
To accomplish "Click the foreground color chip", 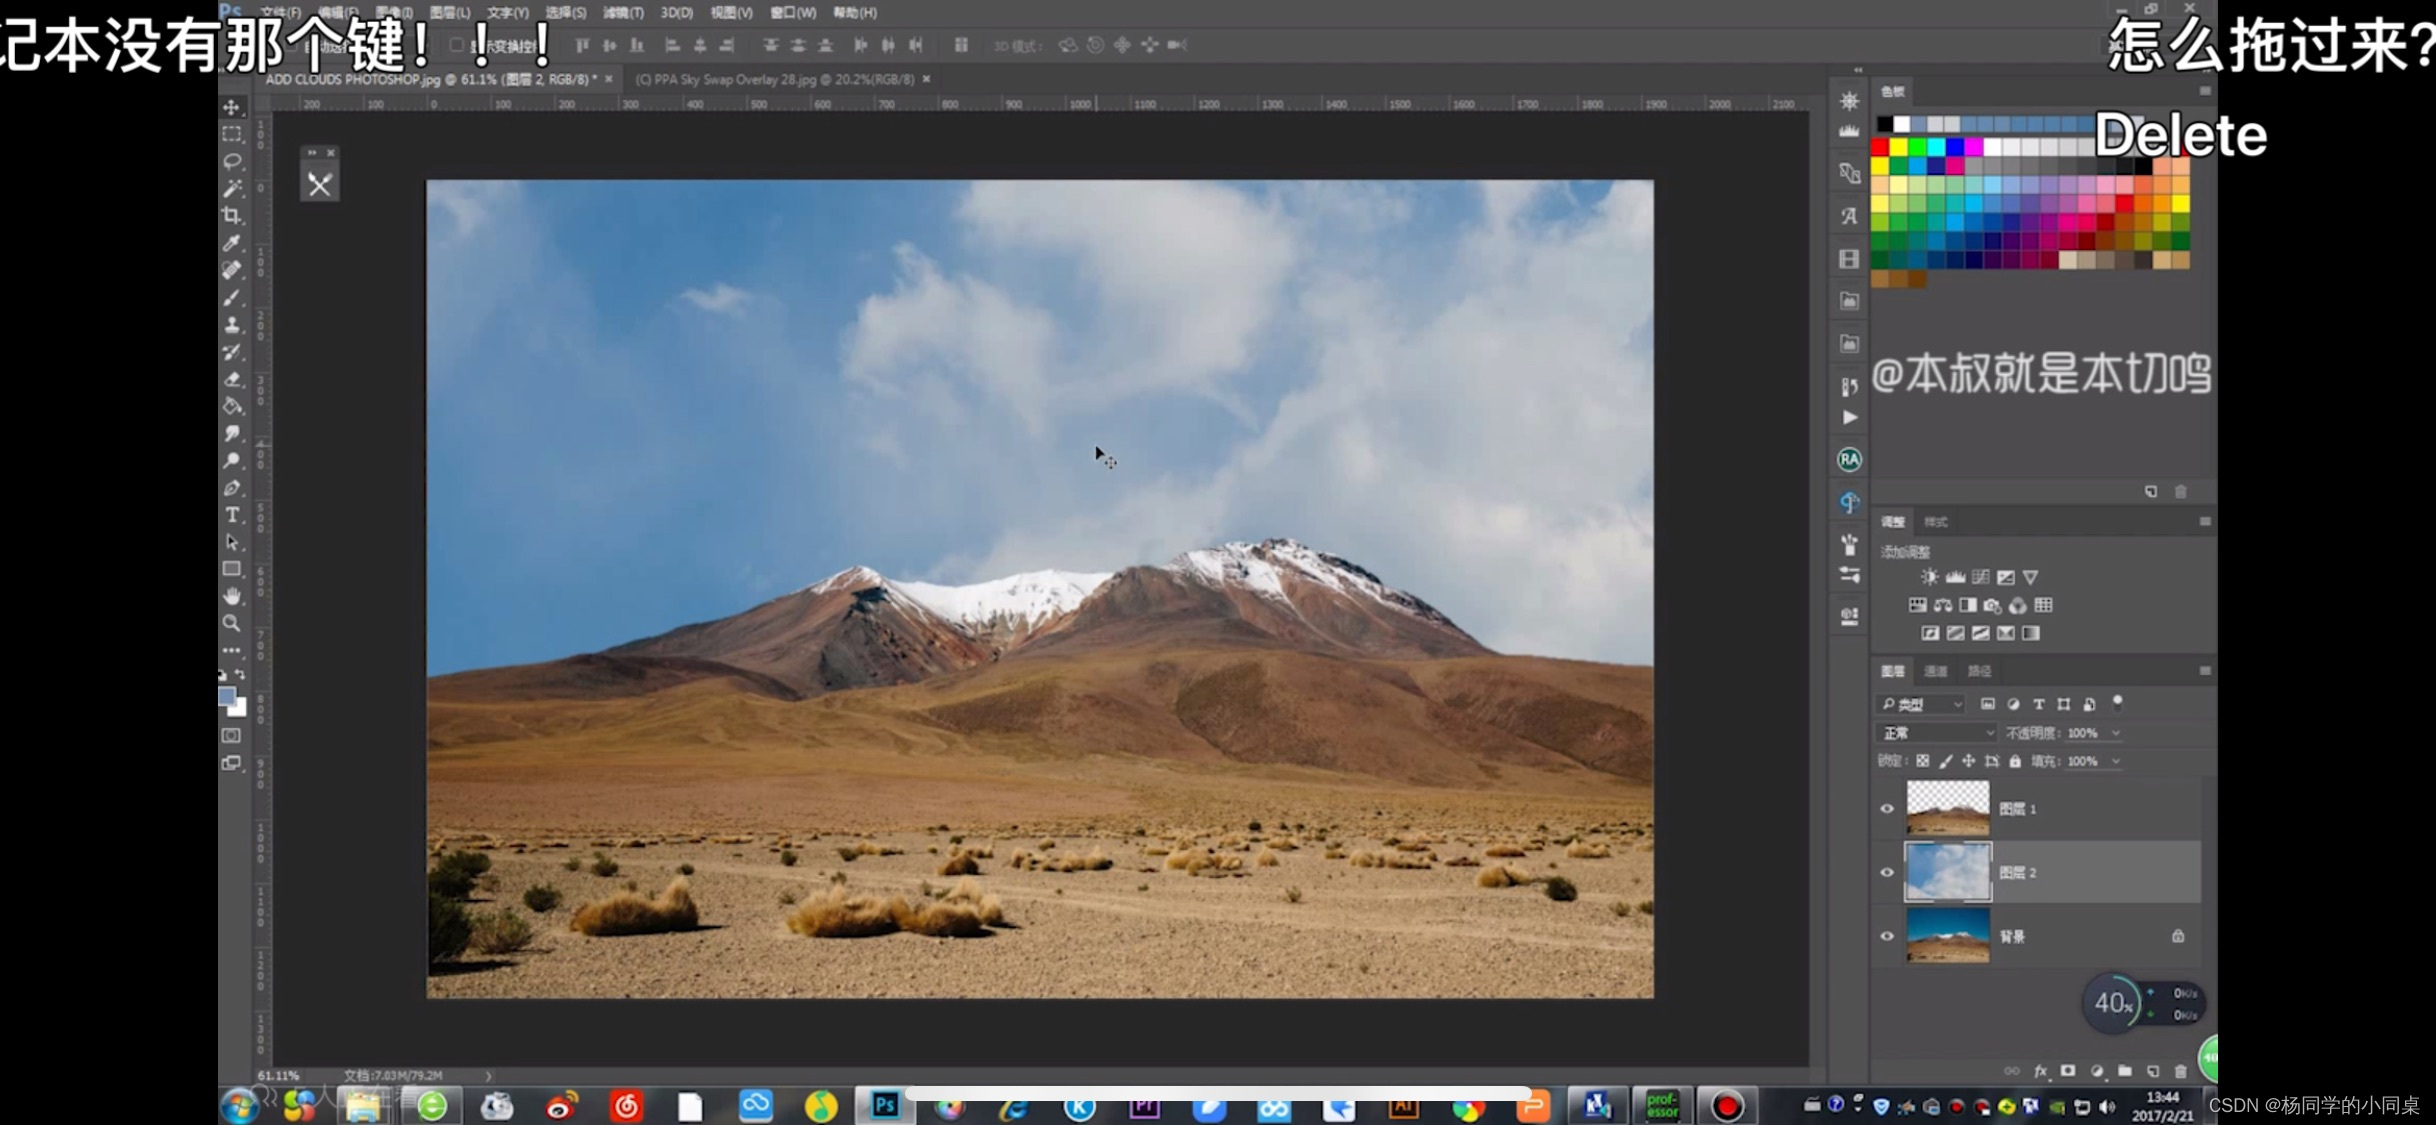I will (226, 697).
